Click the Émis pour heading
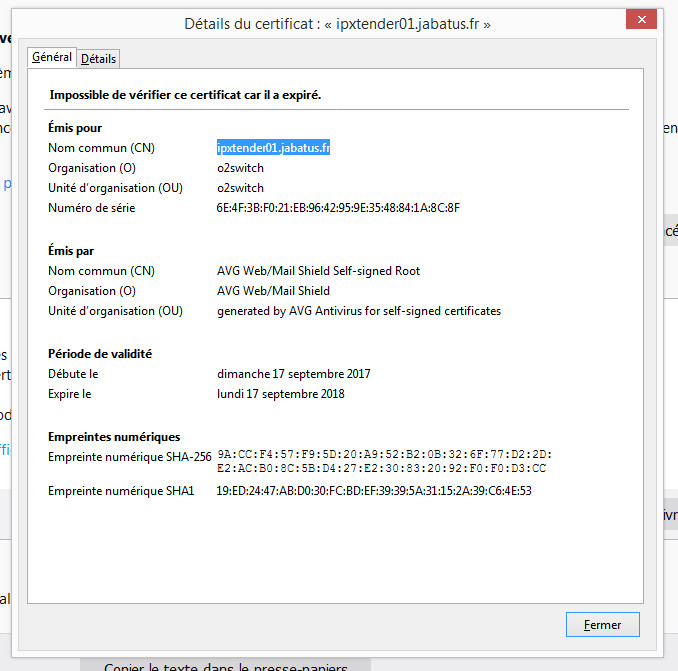 pyautogui.click(x=75, y=128)
